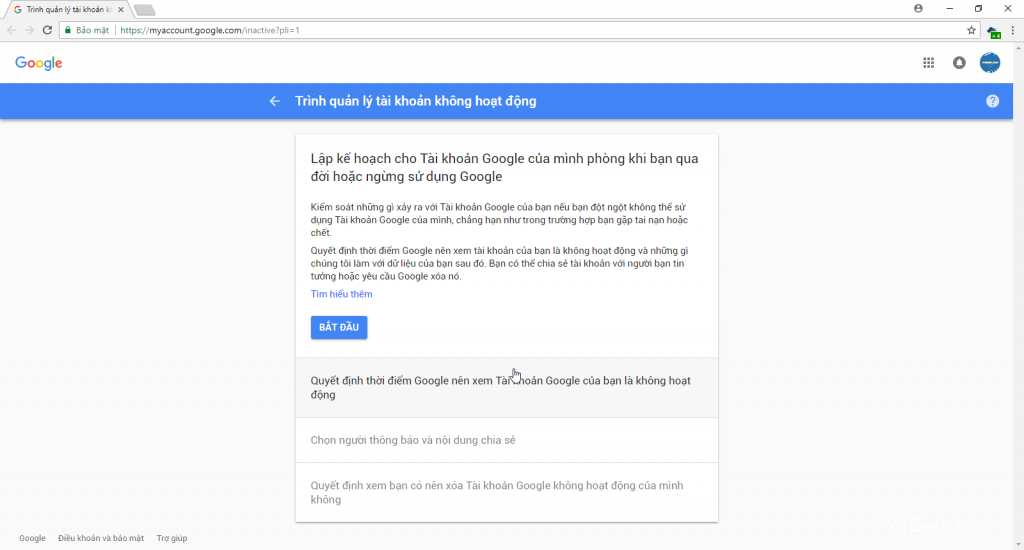Viewport: 1024px width, 550px height.
Task: Click the Lập kế hoạch heading text
Action: click(504, 167)
